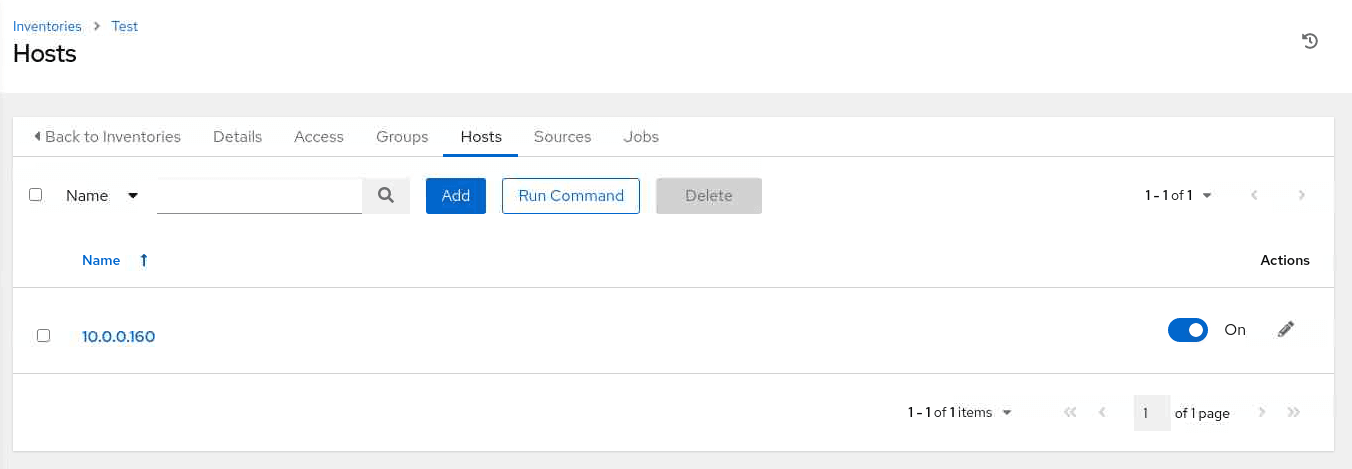This screenshot has width=1352, height=469.
Task: Open the Test breadcrumb link
Action: (x=125, y=26)
